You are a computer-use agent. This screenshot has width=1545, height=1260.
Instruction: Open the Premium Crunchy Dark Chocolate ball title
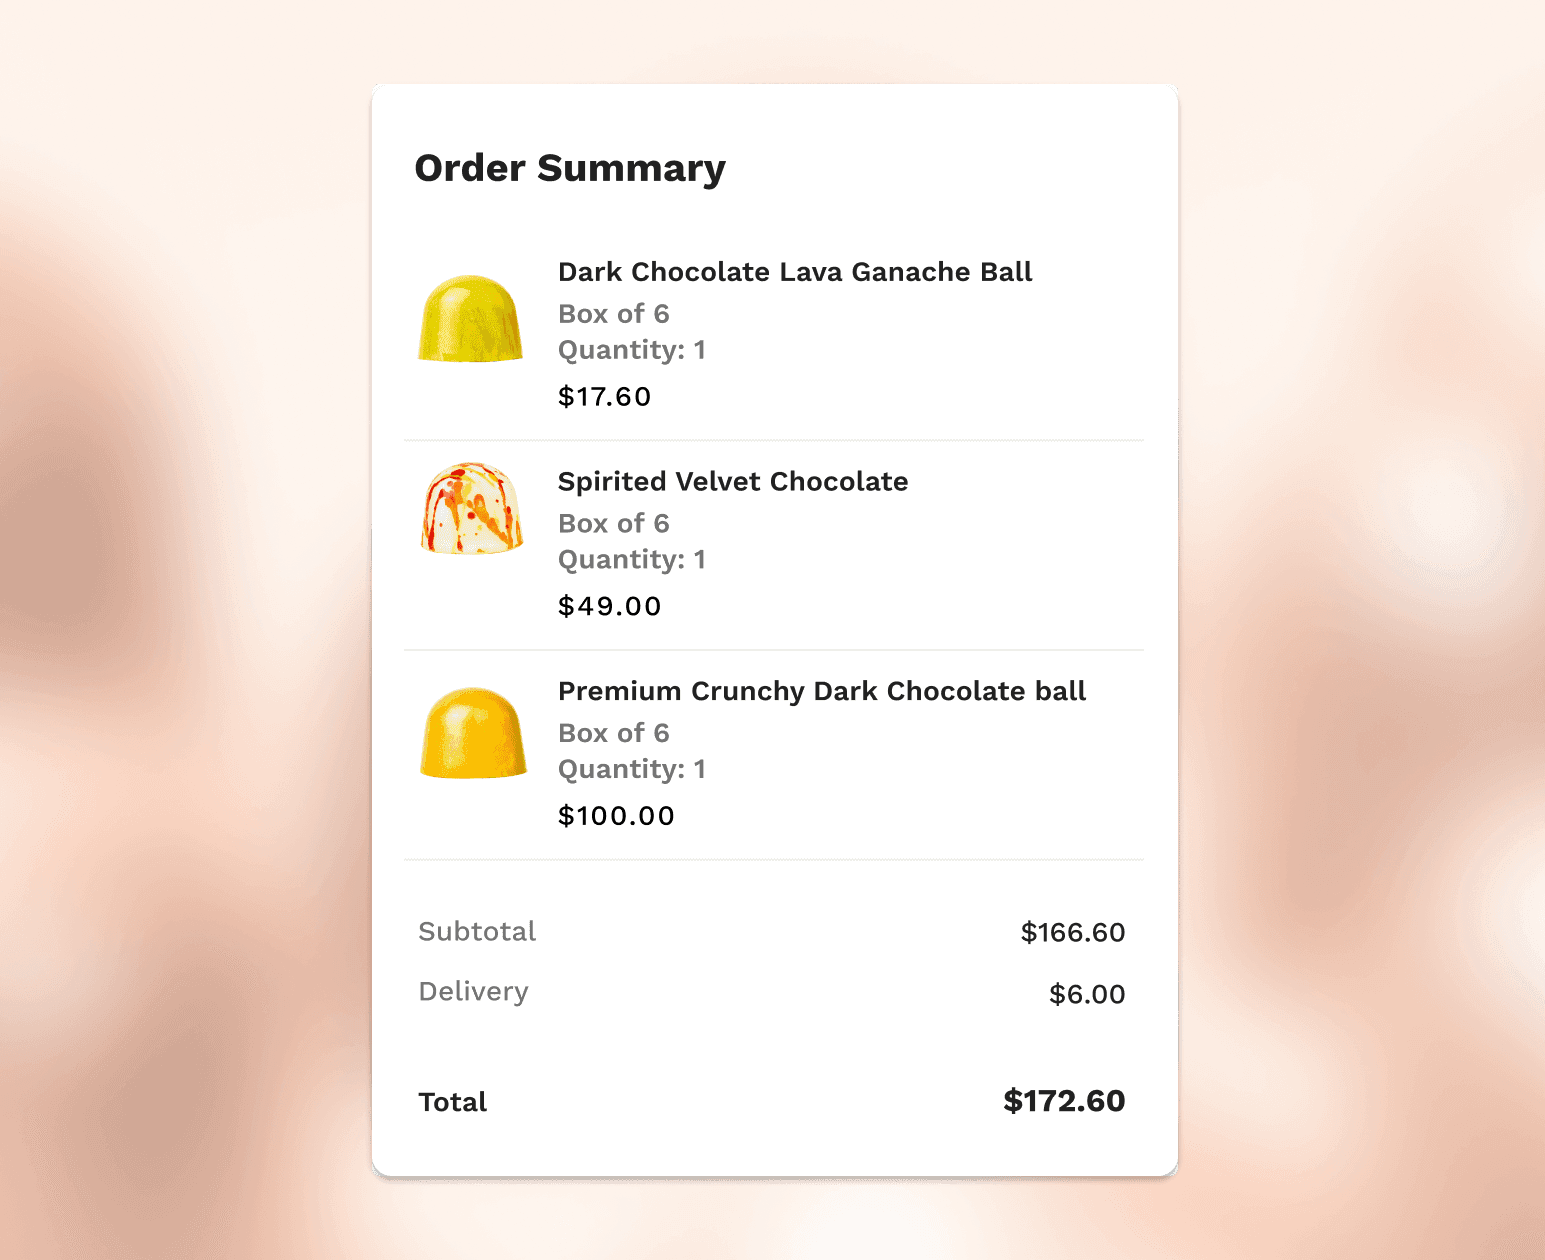tap(822, 692)
